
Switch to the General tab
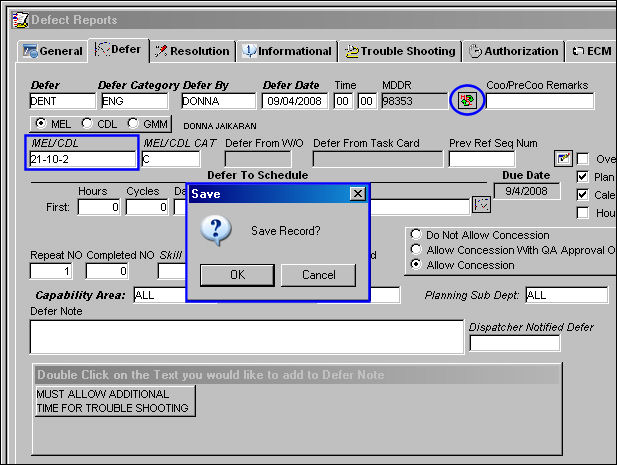coord(52,51)
